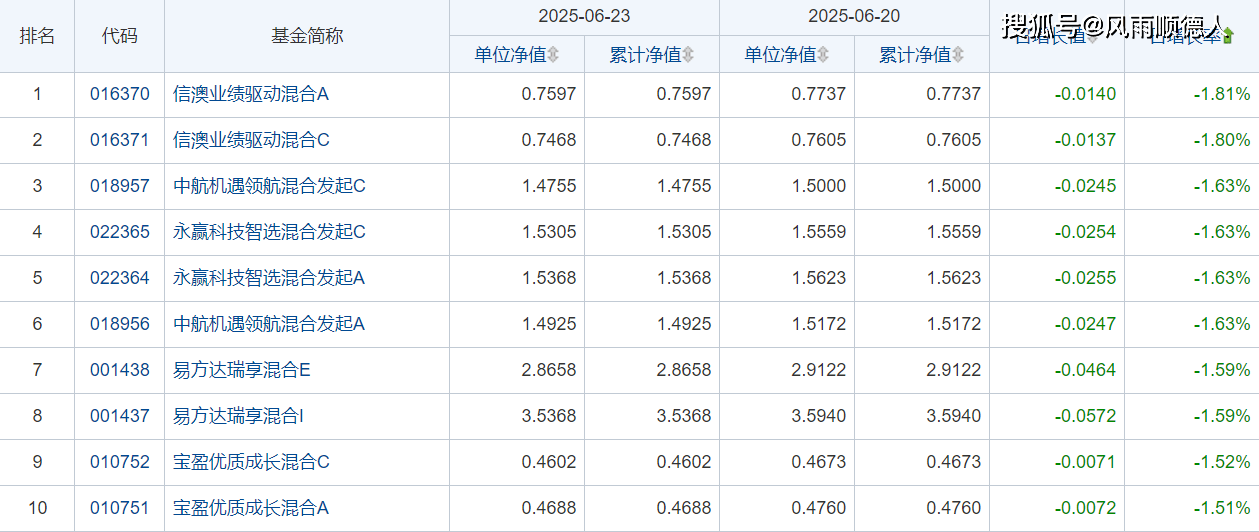Select growth rate -1.51% for 010751
The width and height of the screenshot is (1259, 532).
click(1221, 508)
